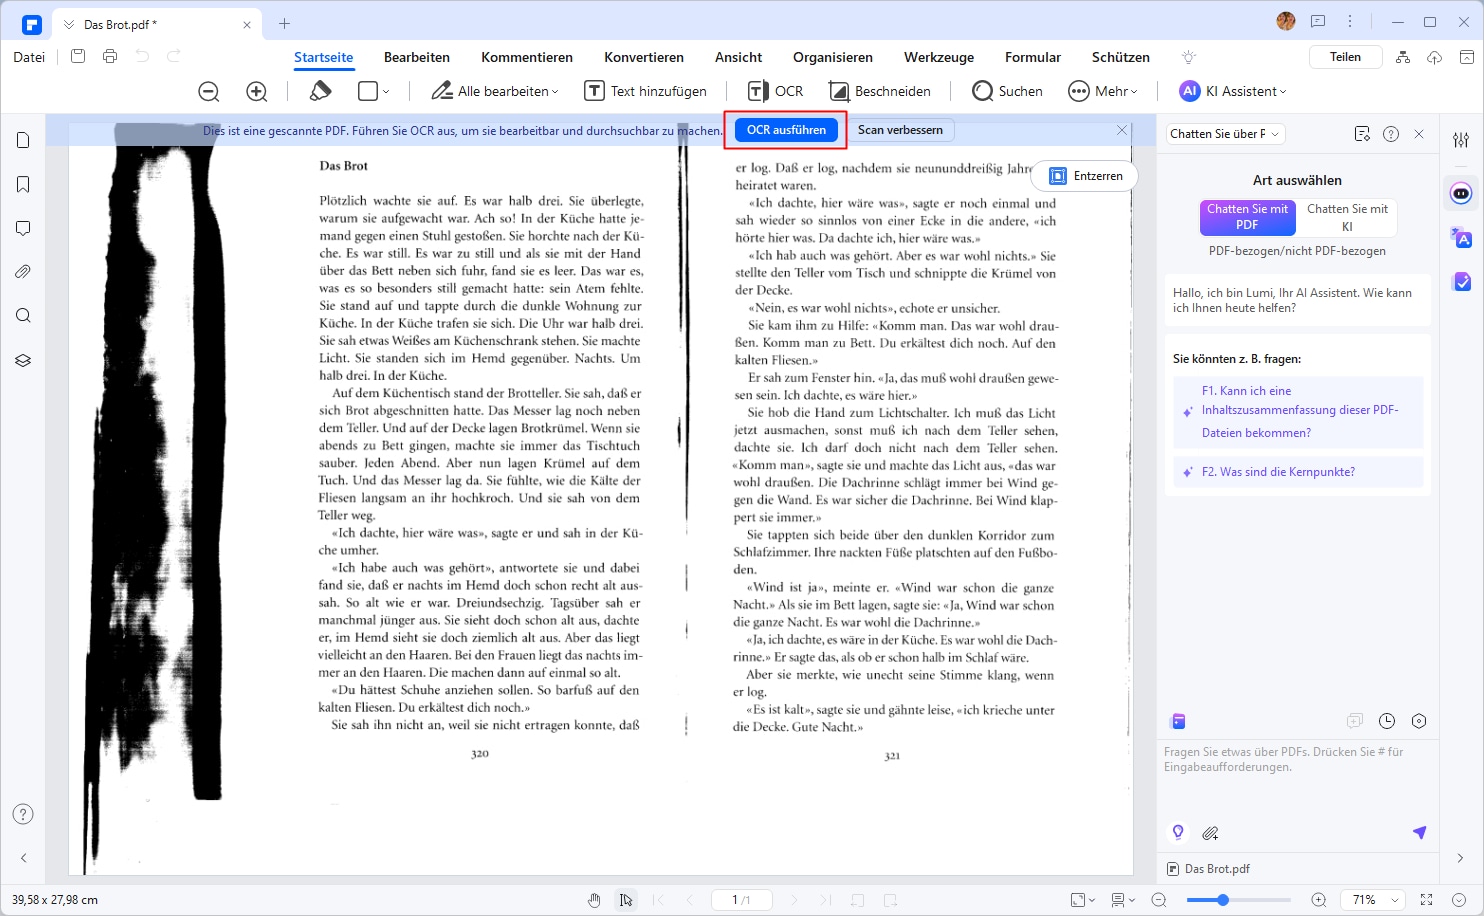Expand the Mehr options menu
1484x916 pixels.
tap(1103, 91)
